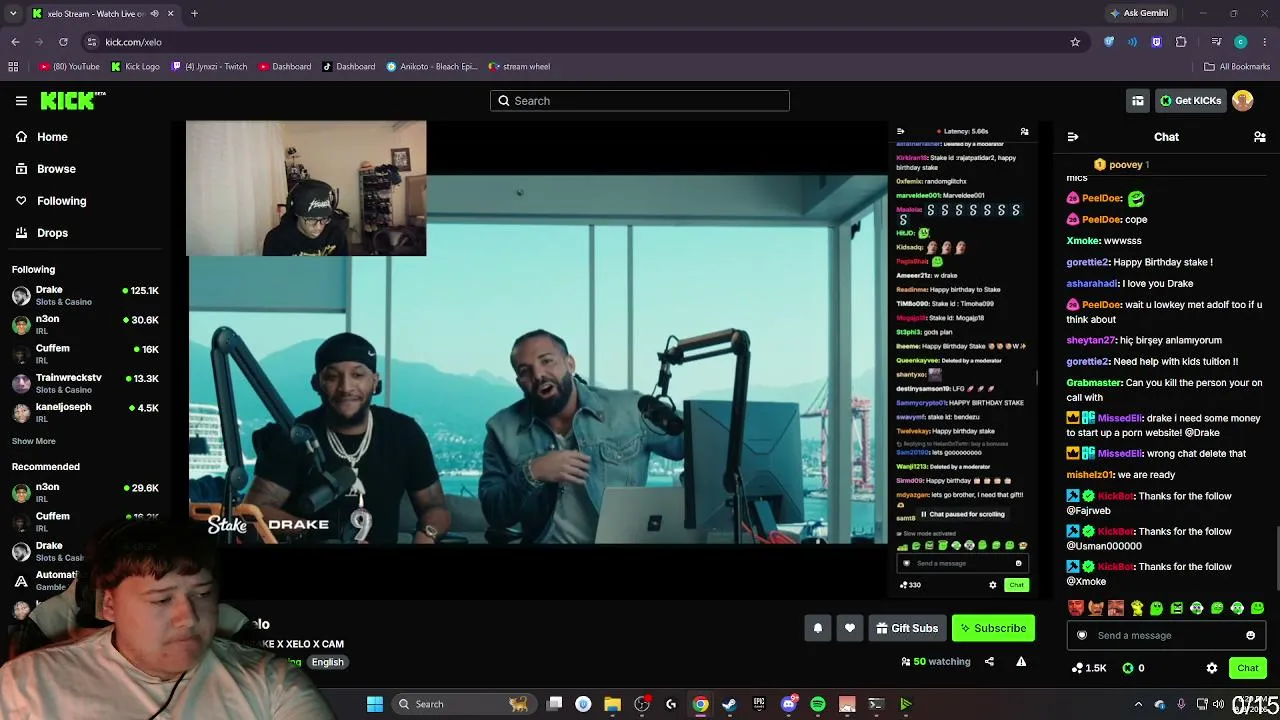1280x720 pixels.
Task: Focus the Kick search field
Action: click(640, 101)
